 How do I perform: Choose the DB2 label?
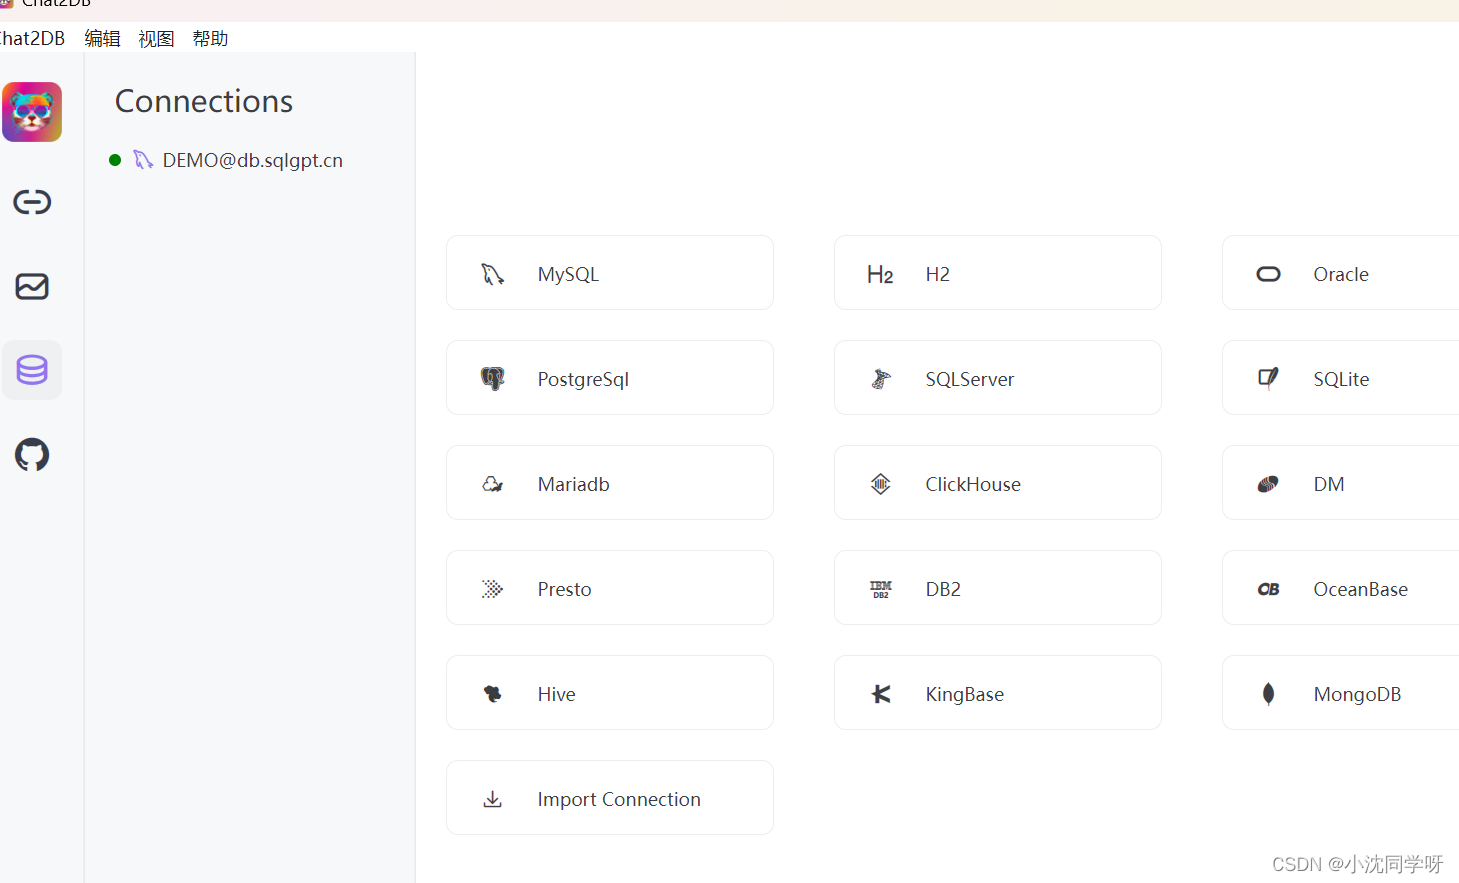point(943,589)
